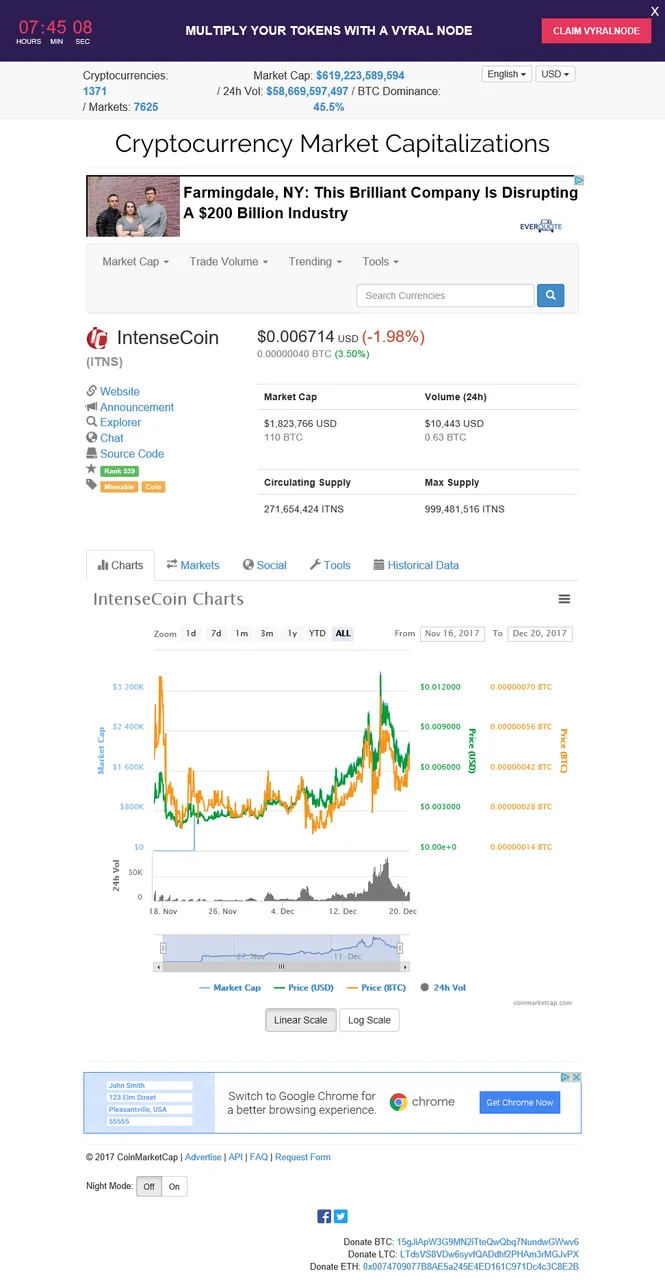Expand the Market Cap nav menu
665x1280 pixels.
[136, 262]
